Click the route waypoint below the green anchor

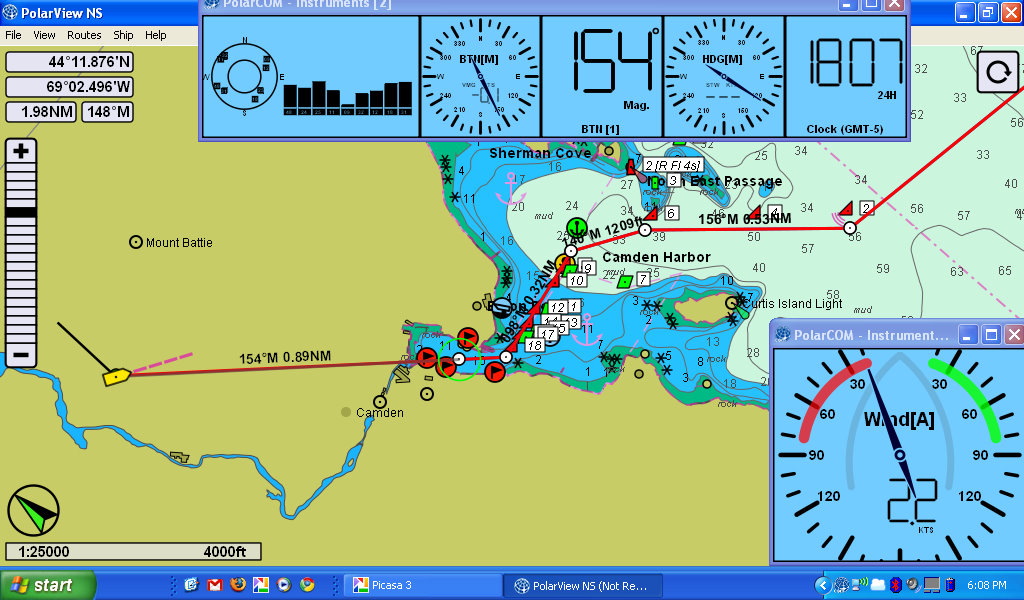571,251
